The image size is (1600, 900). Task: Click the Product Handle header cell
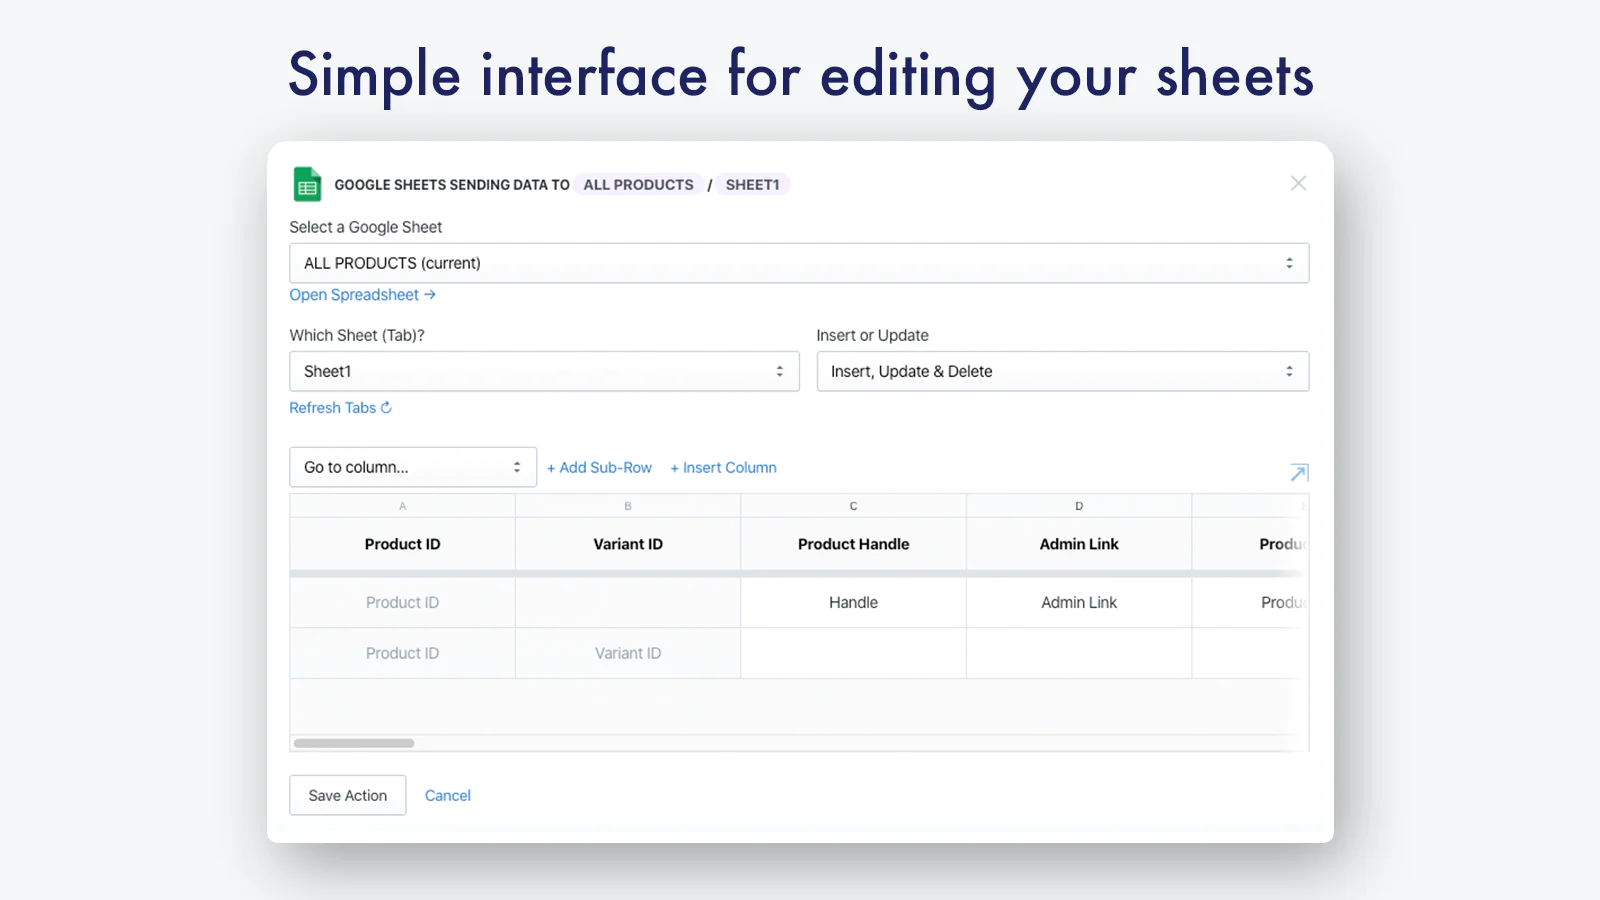click(x=854, y=544)
